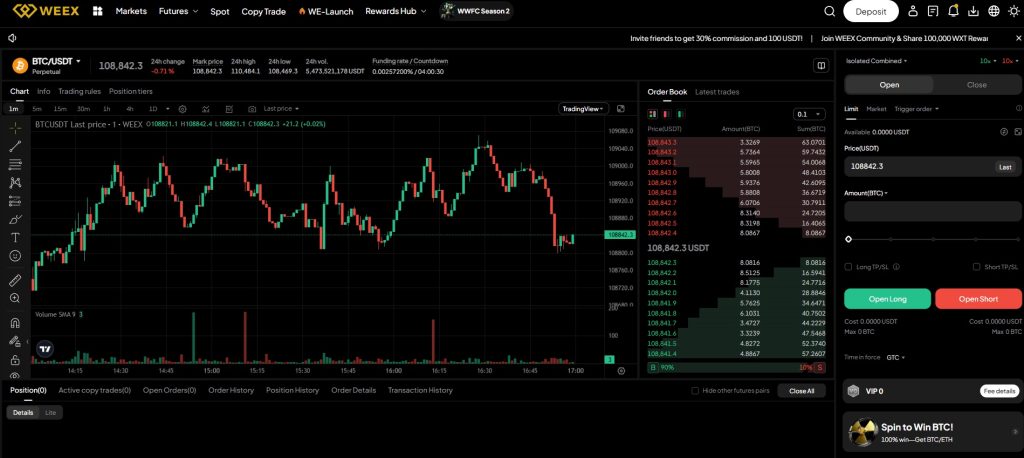Click the WEEX logo
This screenshot has width=1024, height=458.
[46, 11]
